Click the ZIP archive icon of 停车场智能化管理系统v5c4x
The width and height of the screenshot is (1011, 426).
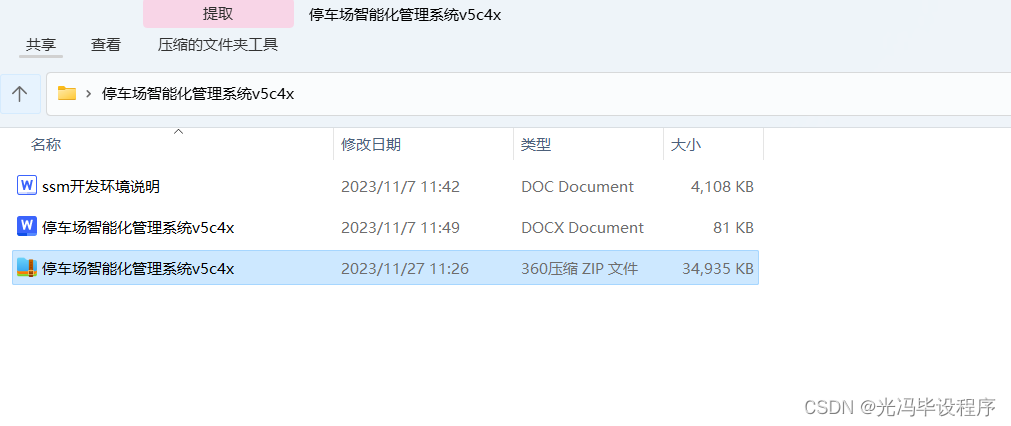[26, 268]
